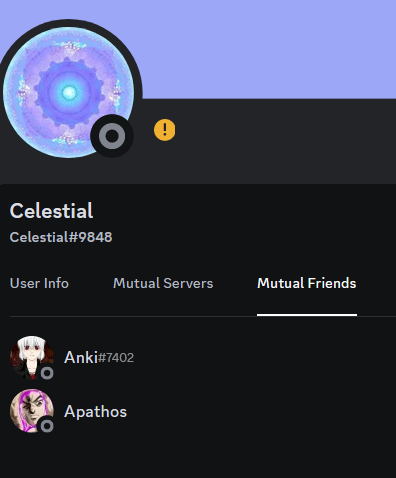Switch to the User Info tab

[39, 283]
